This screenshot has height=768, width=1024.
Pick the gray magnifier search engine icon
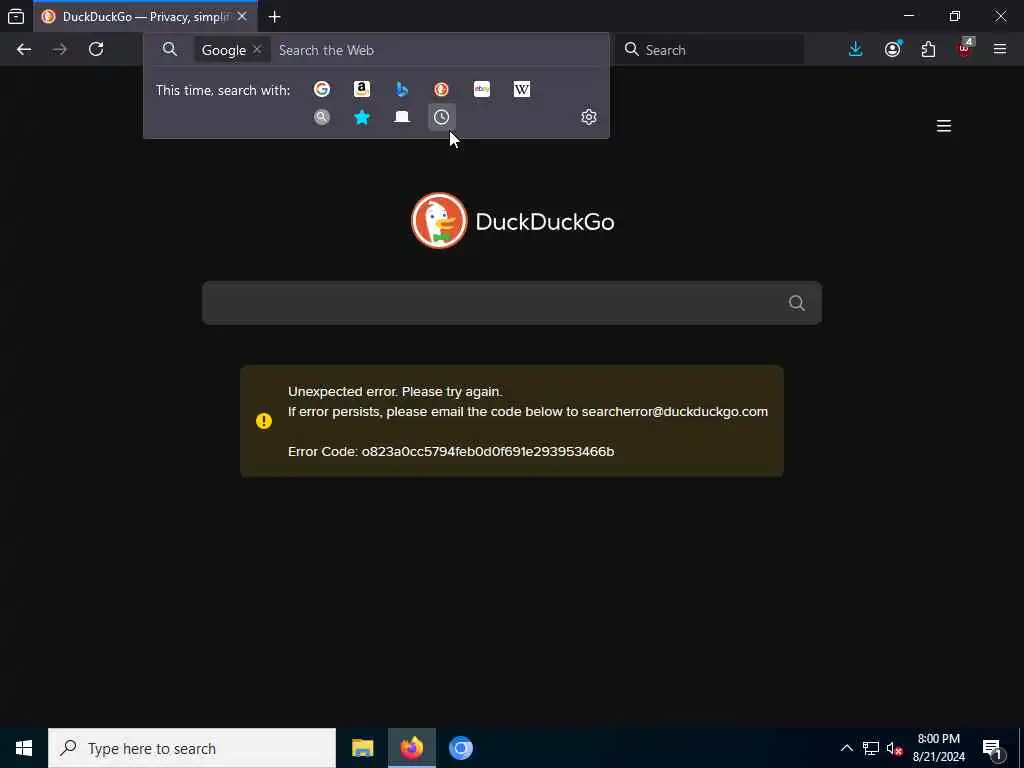click(x=321, y=117)
